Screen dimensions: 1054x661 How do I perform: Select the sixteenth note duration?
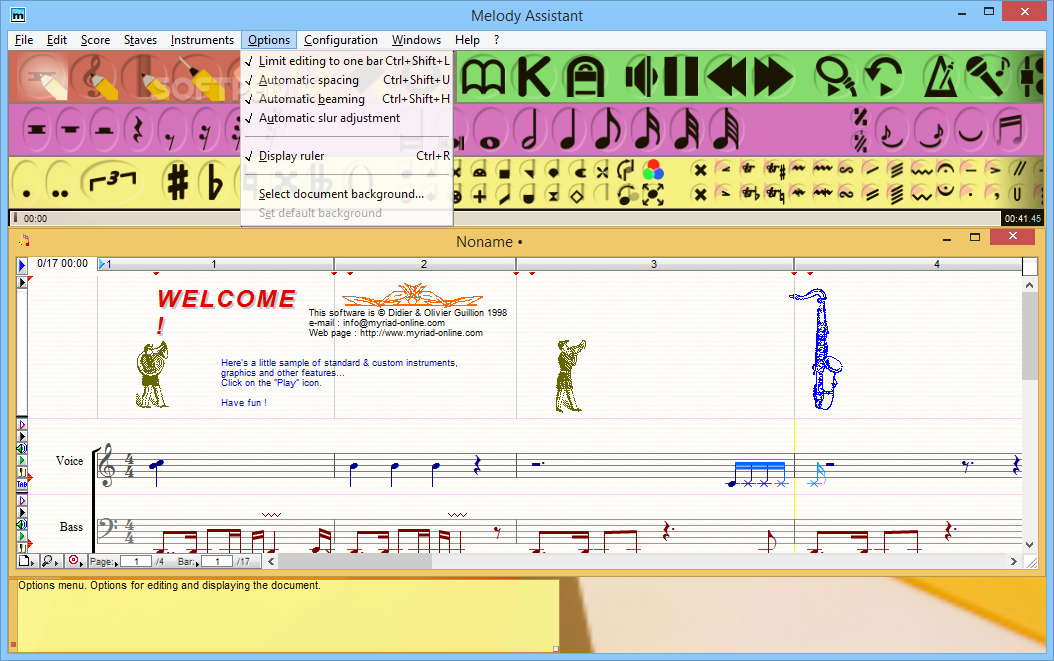click(647, 130)
